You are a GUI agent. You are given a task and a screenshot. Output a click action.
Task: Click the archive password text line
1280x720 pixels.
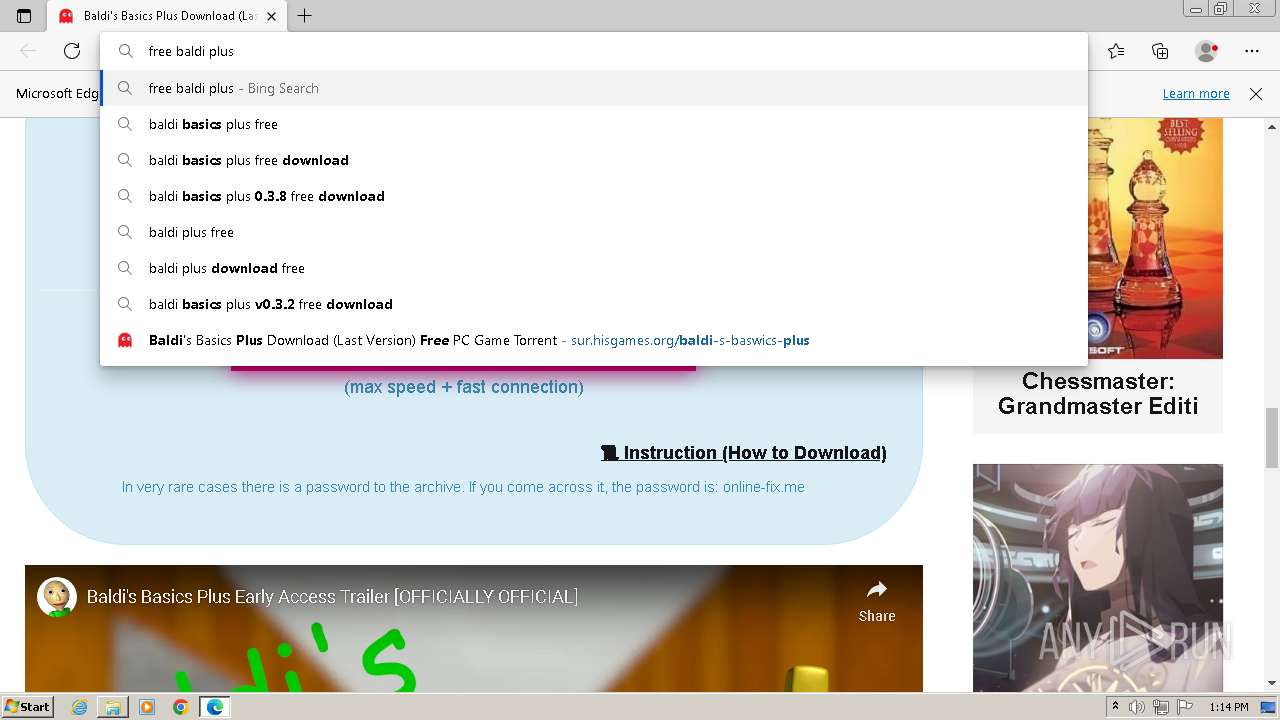point(463,487)
